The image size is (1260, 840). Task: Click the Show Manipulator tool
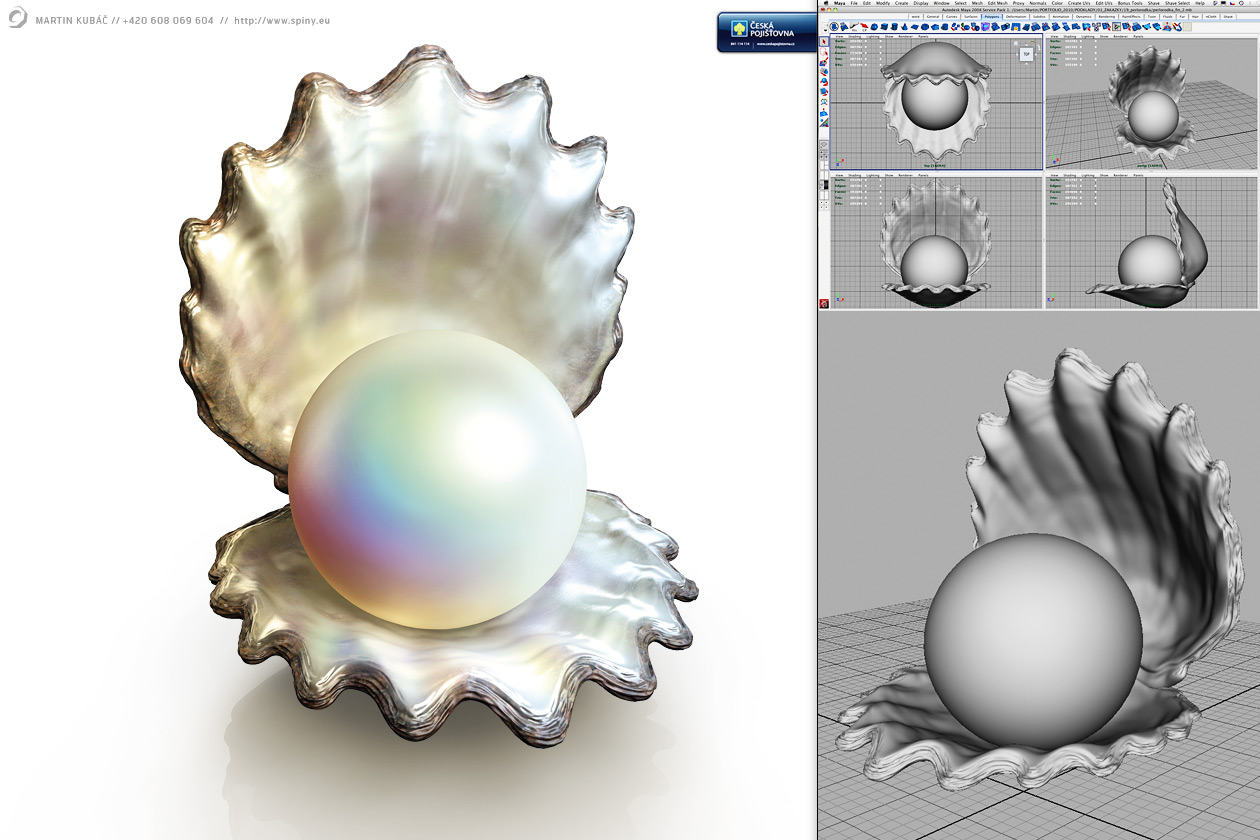click(x=824, y=122)
